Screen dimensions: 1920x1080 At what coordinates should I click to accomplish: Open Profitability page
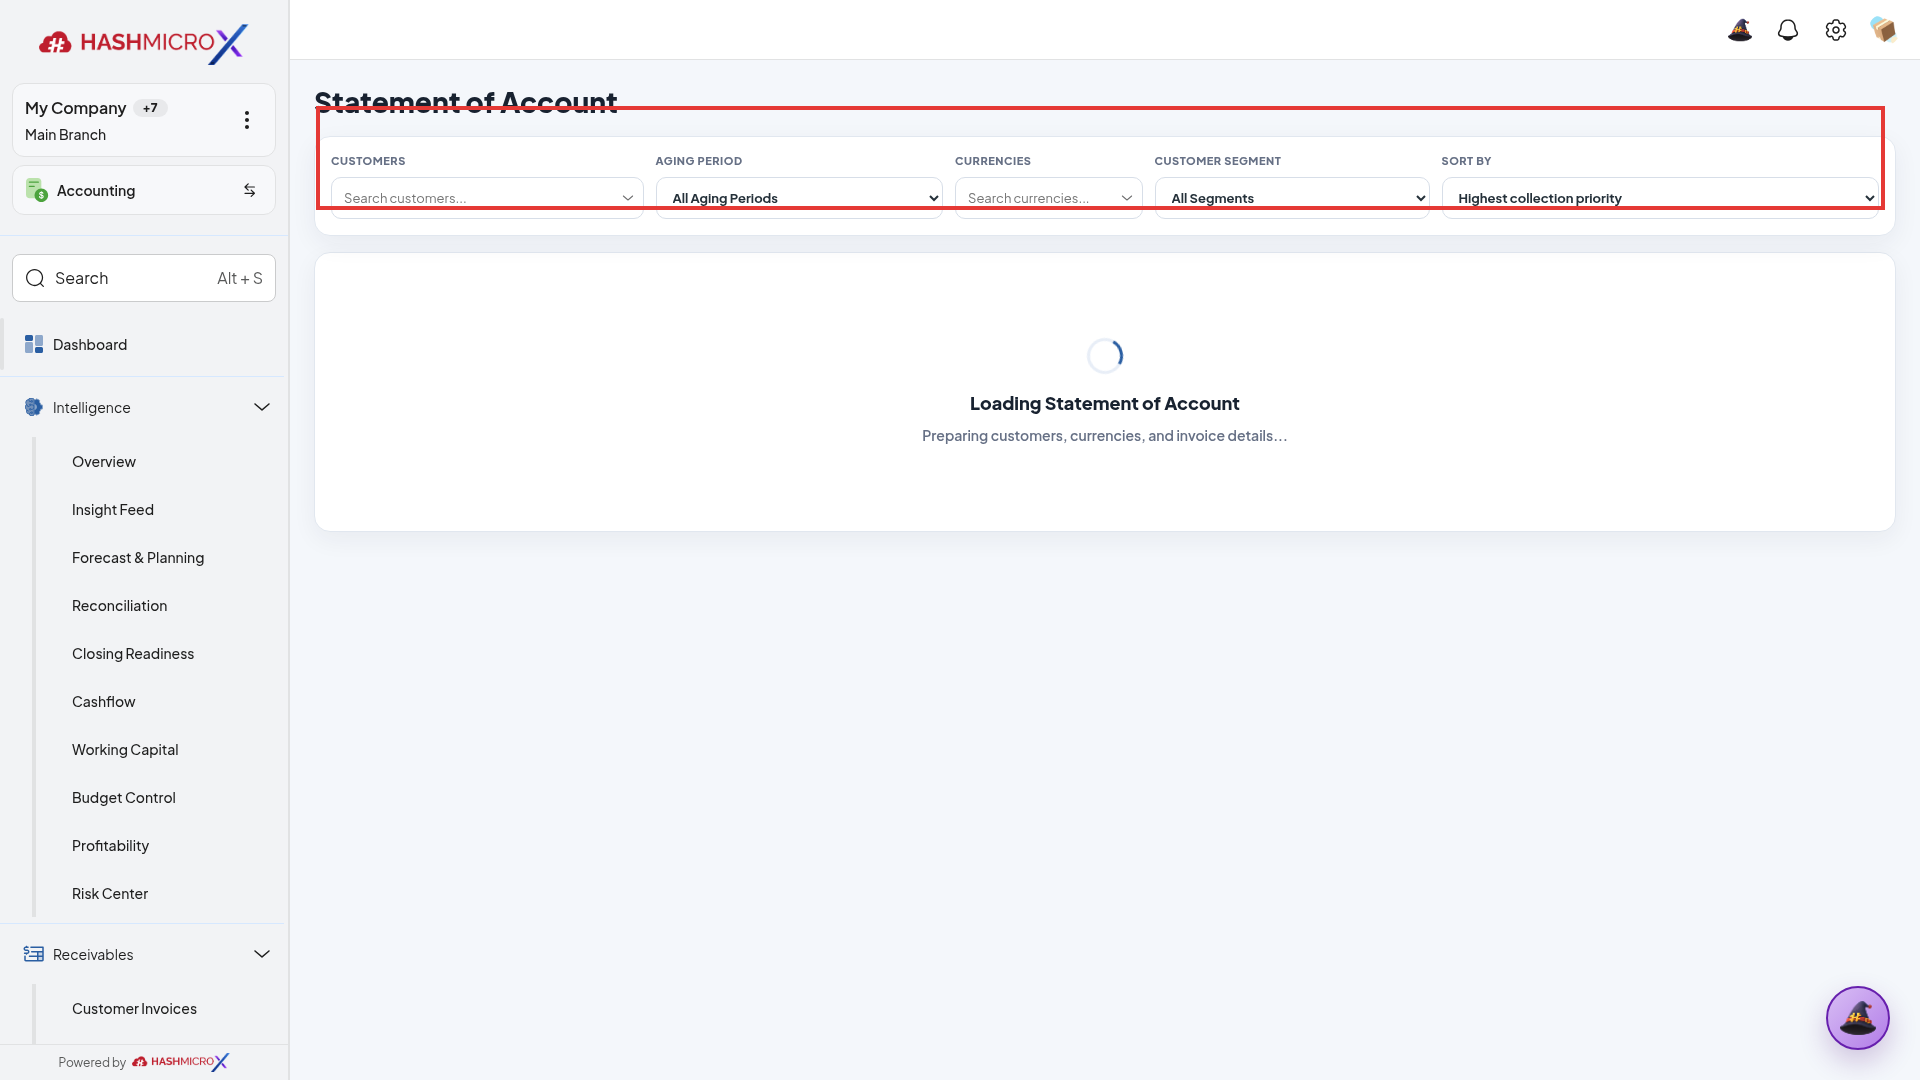click(x=111, y=846)
